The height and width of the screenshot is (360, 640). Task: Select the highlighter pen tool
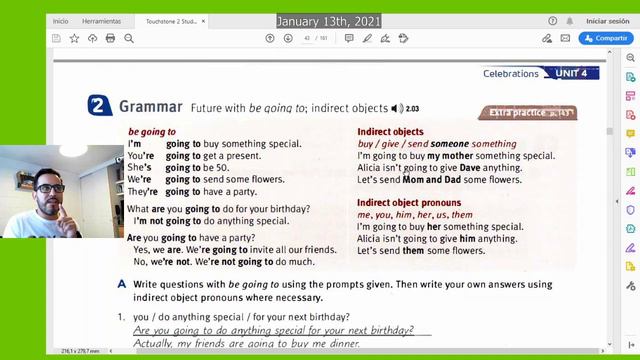pos(367,38)
